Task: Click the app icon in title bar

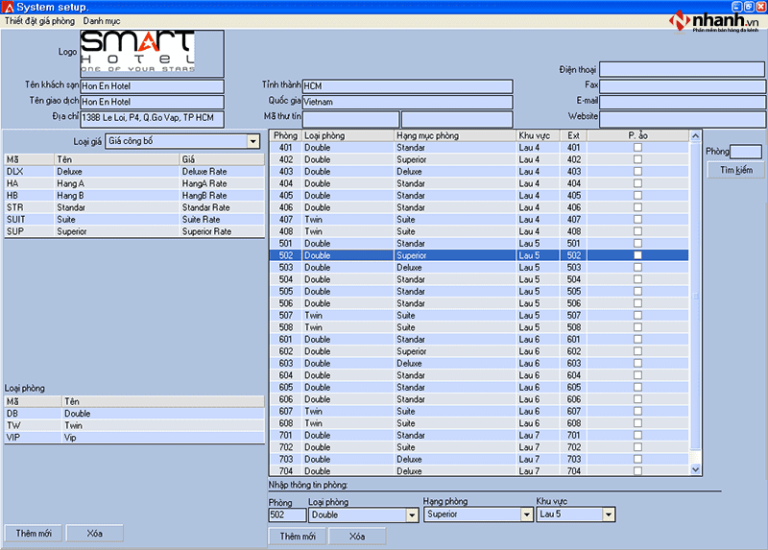Action: pos(8,7)
